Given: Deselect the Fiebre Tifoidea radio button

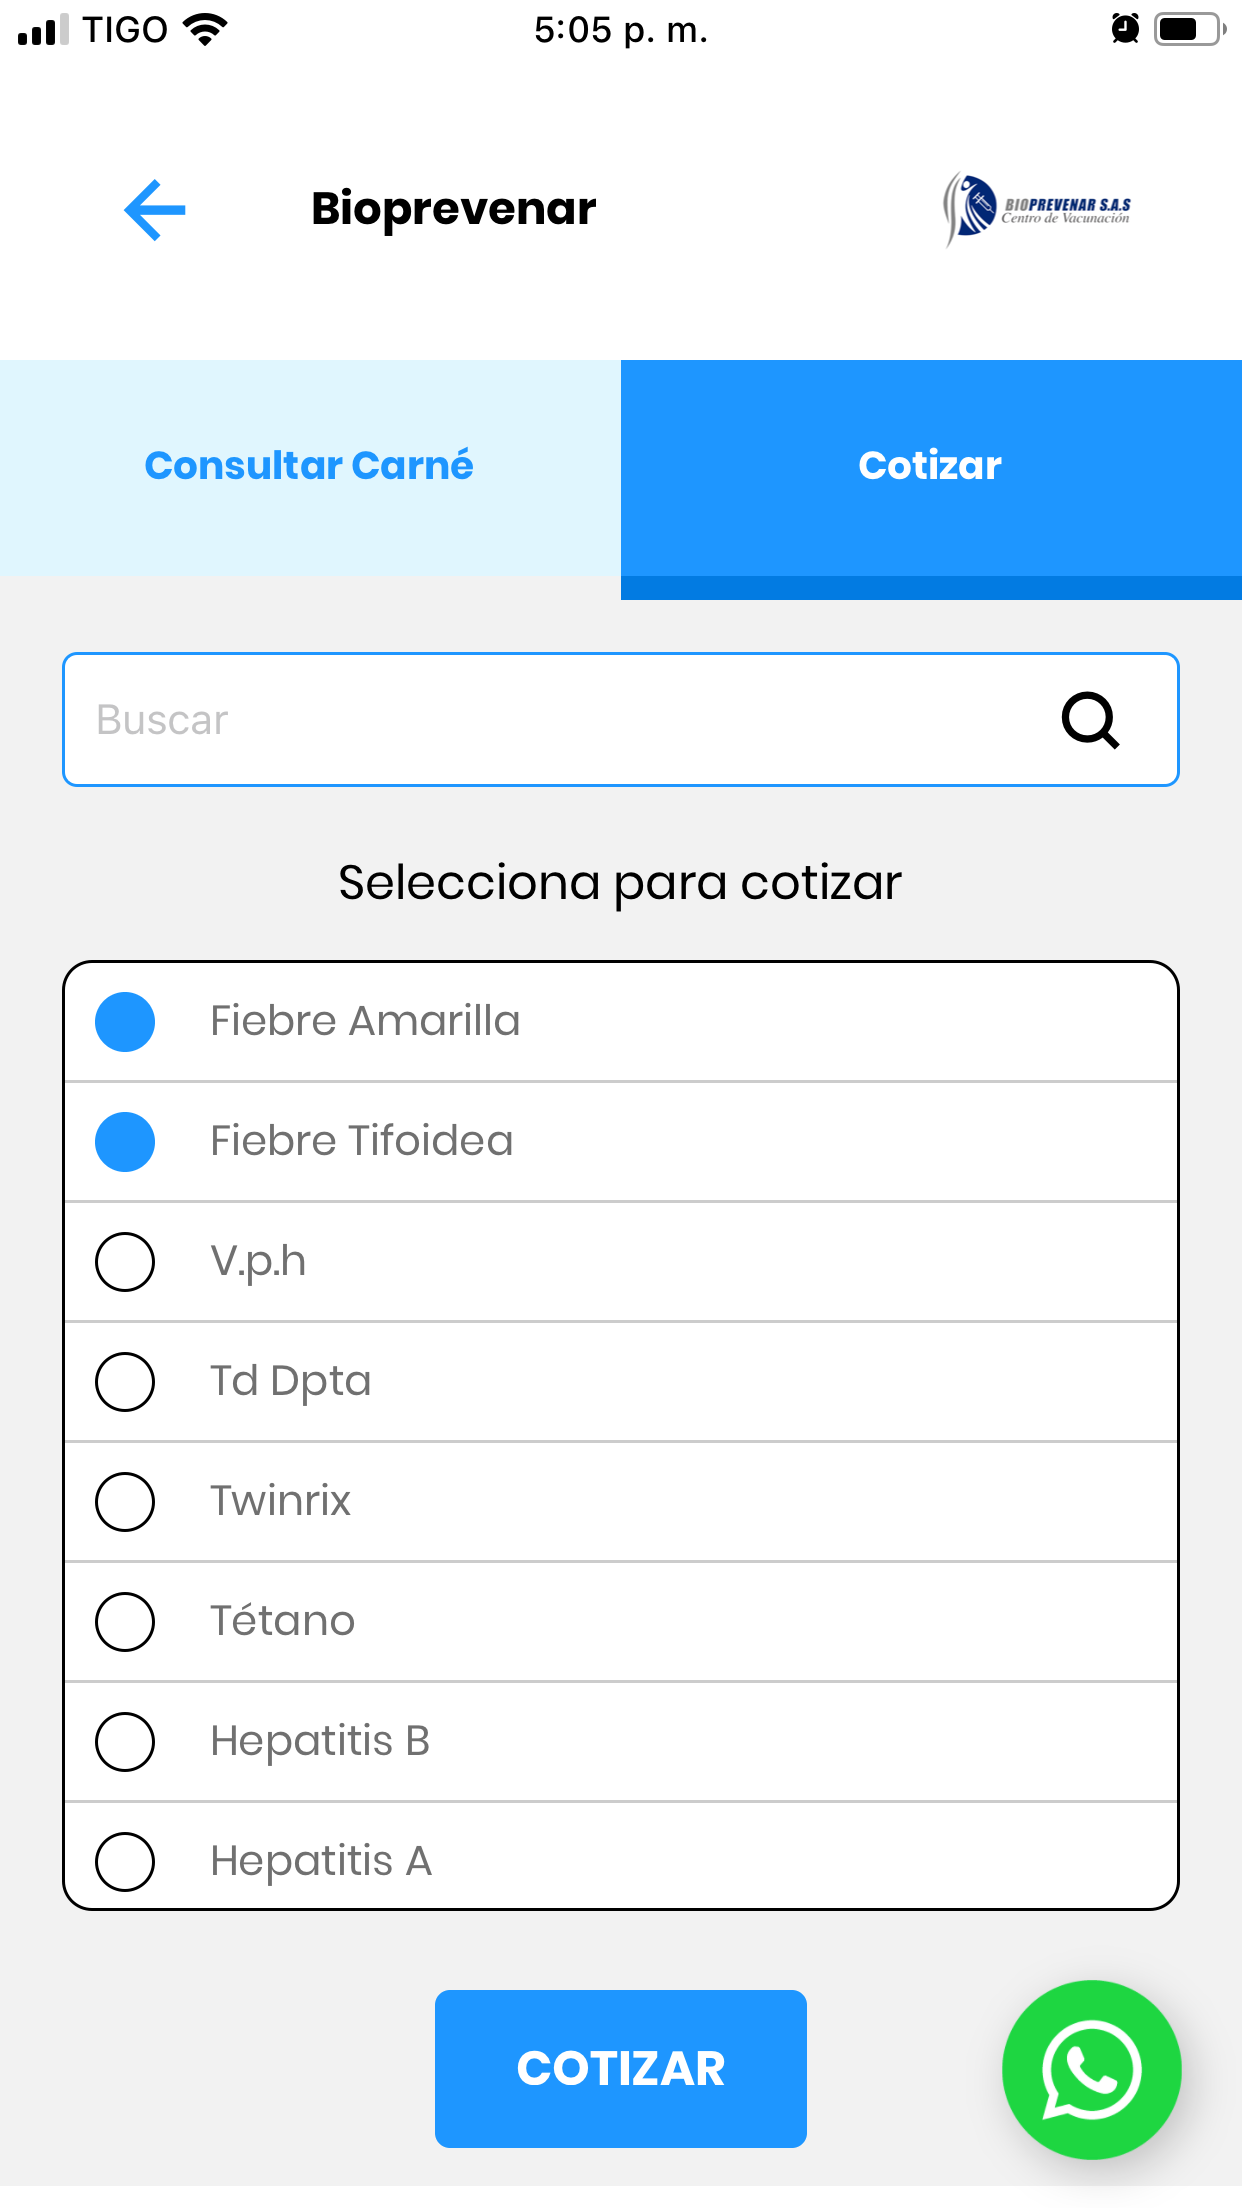Looking at the screenshot, I should 125,1142.
